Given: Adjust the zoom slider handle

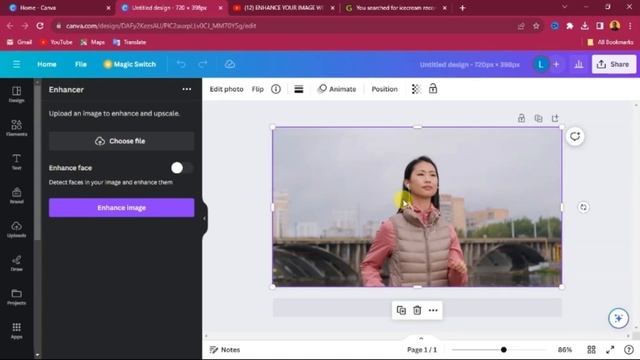Looking at the screenshot, I should click(504, 350).
